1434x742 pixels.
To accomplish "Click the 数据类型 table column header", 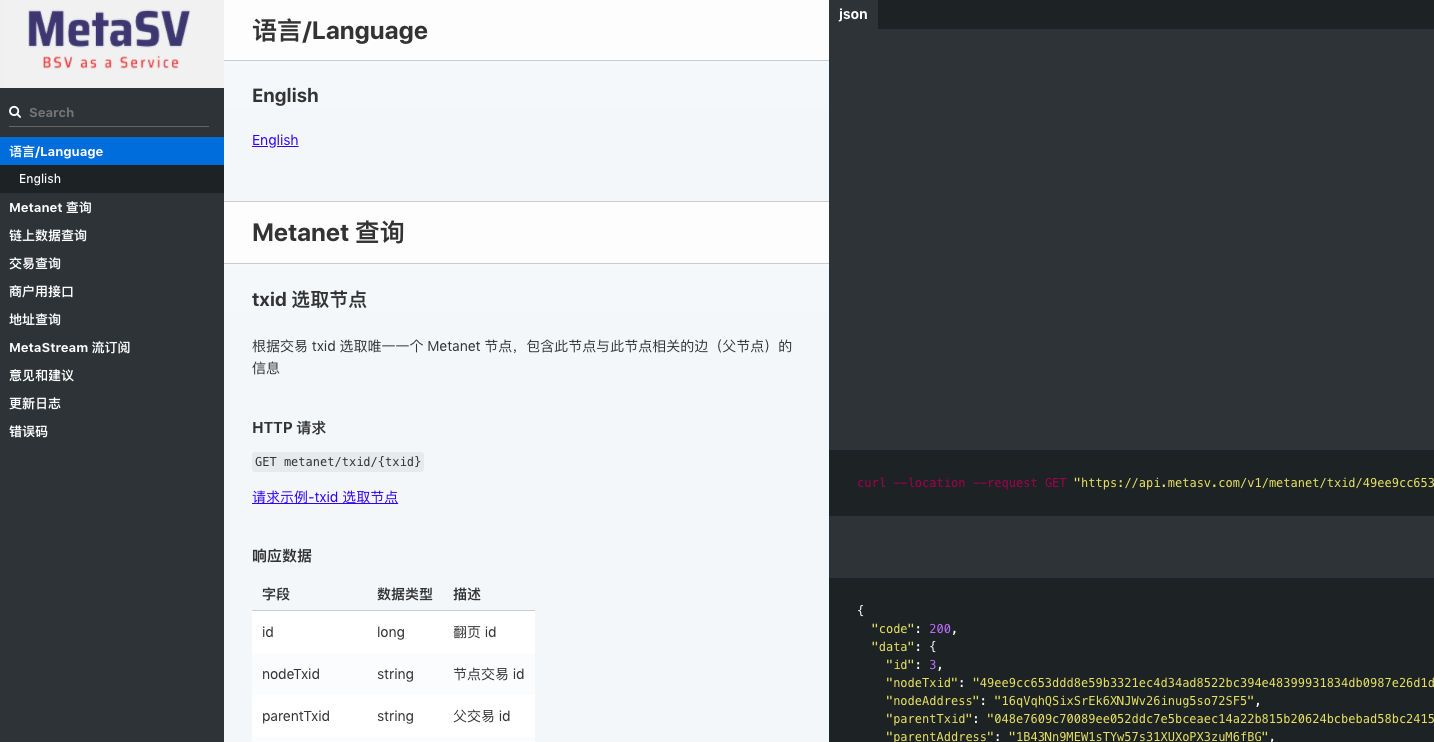I will 405,594.
